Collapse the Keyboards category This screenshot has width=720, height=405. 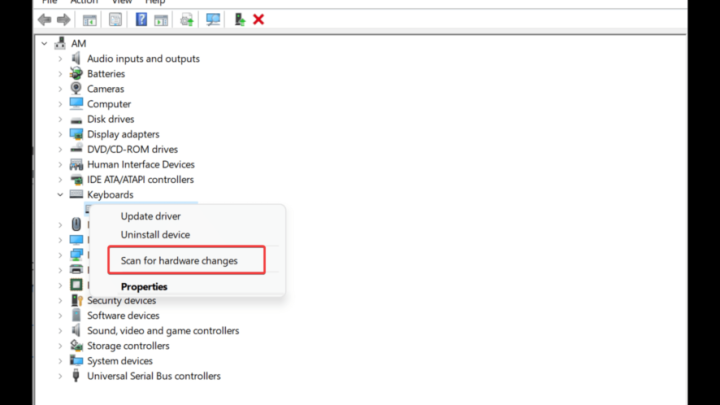click(60, 195)
